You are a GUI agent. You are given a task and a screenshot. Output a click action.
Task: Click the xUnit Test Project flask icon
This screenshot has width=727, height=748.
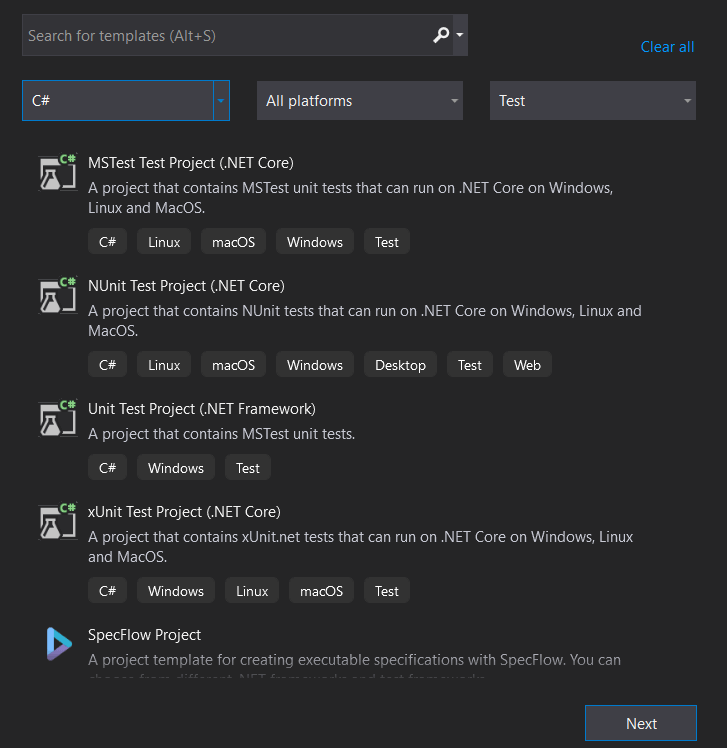click(58, 521)
